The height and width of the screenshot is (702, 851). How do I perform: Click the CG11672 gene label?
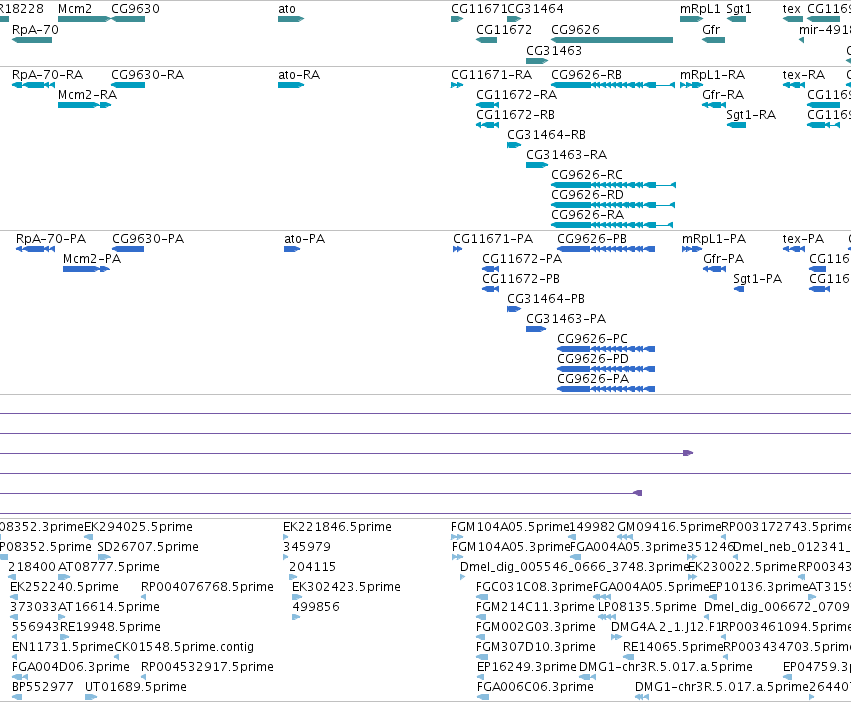(x=504, y=29)
